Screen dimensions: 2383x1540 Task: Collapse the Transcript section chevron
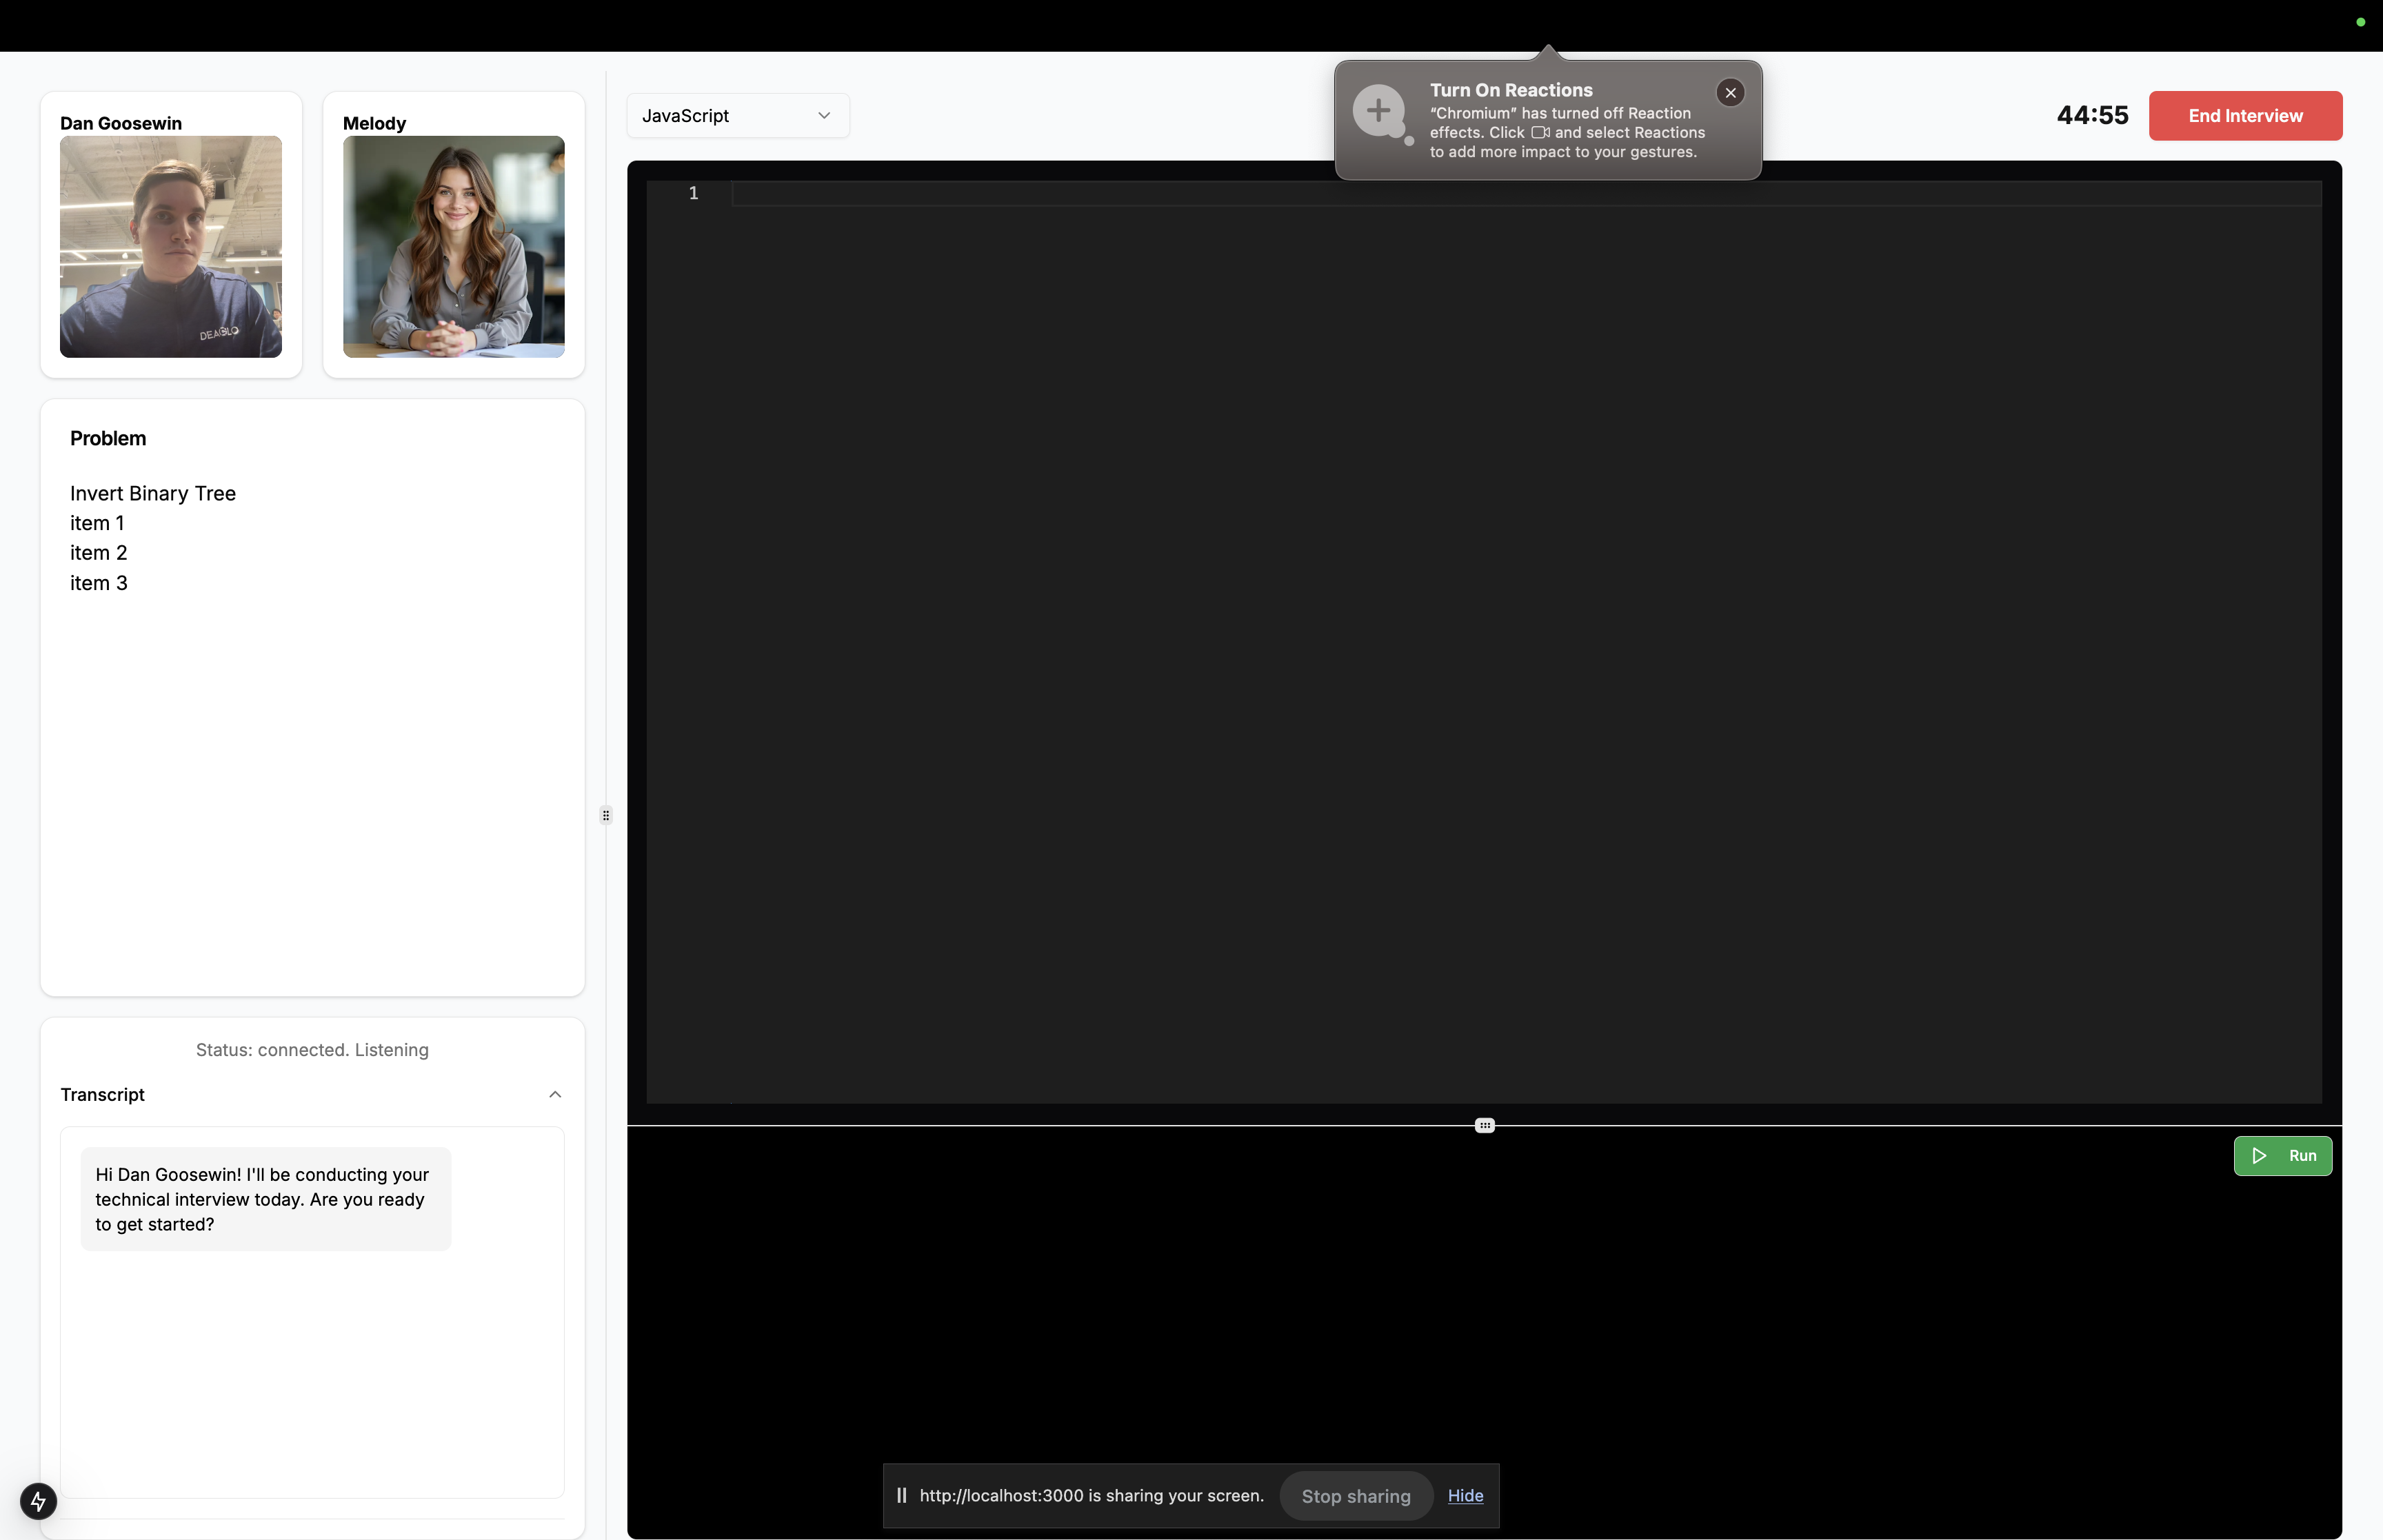[x=555, y=1094]
